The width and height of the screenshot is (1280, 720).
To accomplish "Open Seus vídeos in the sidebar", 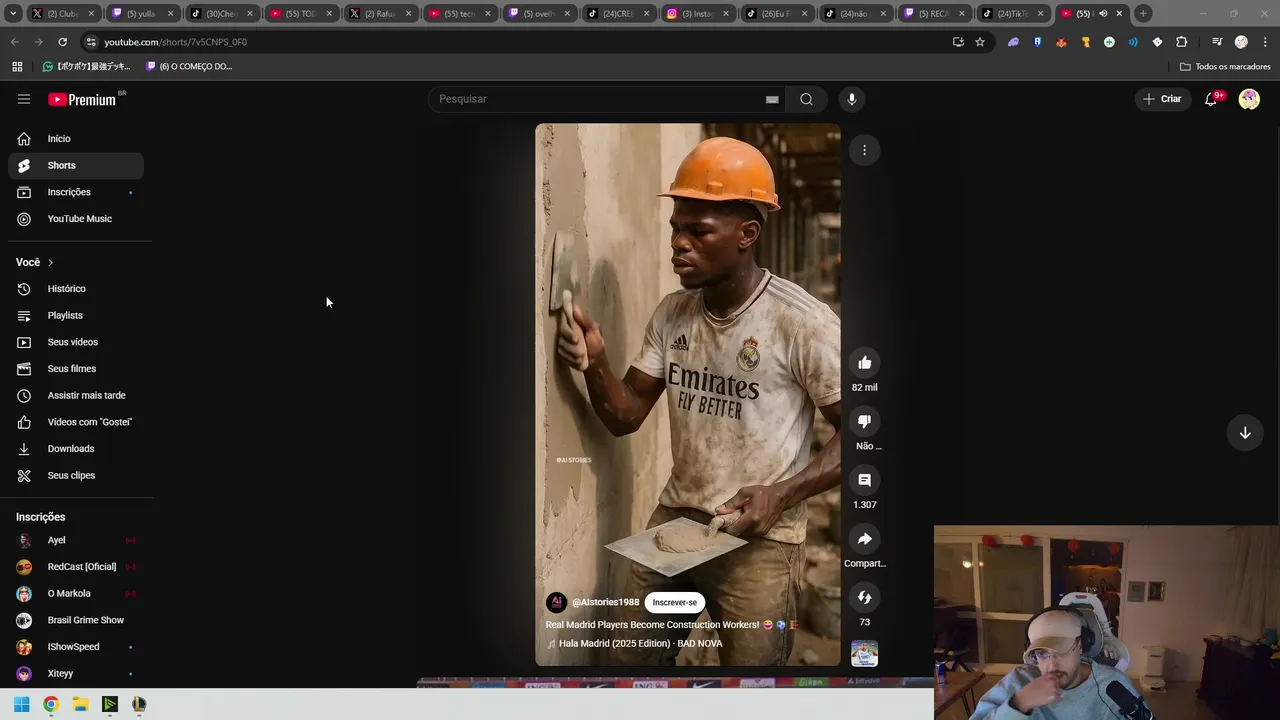I will coord(76,342).
